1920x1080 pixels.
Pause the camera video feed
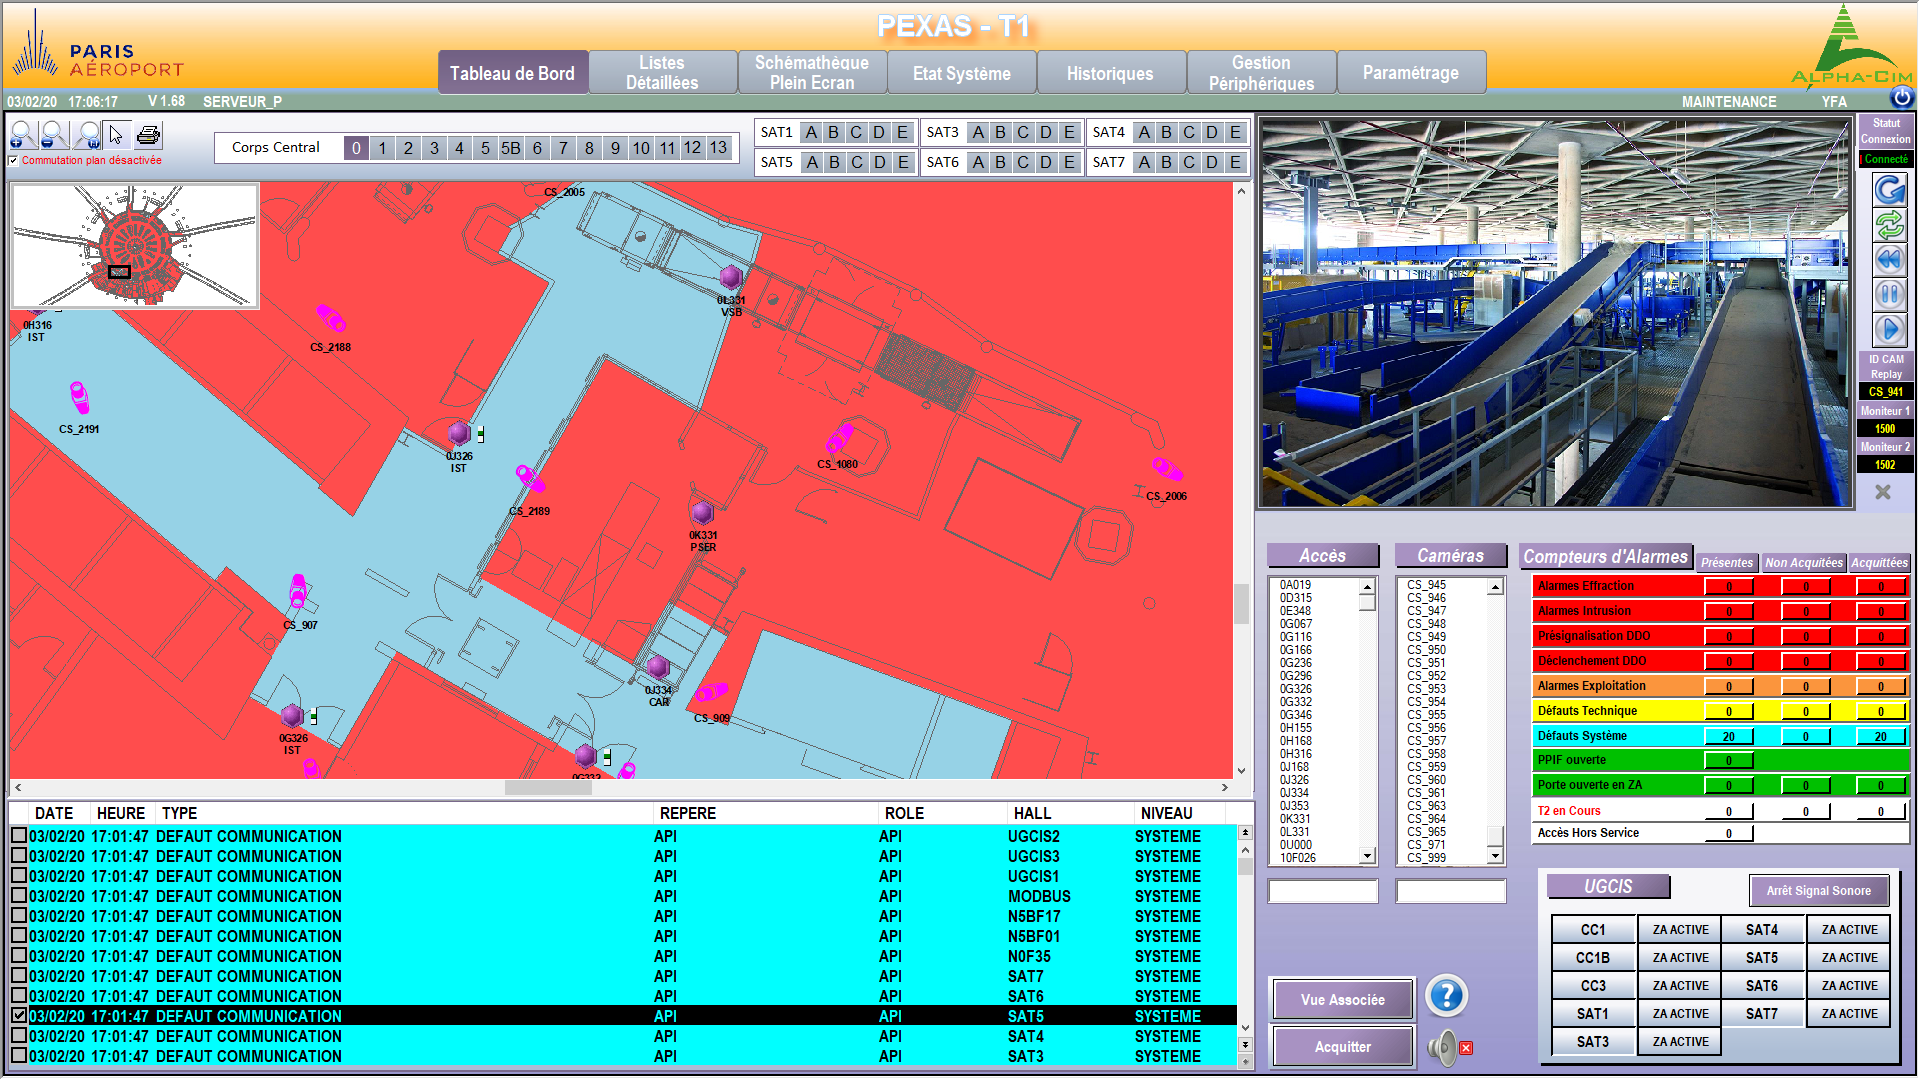coord(1888,295)
